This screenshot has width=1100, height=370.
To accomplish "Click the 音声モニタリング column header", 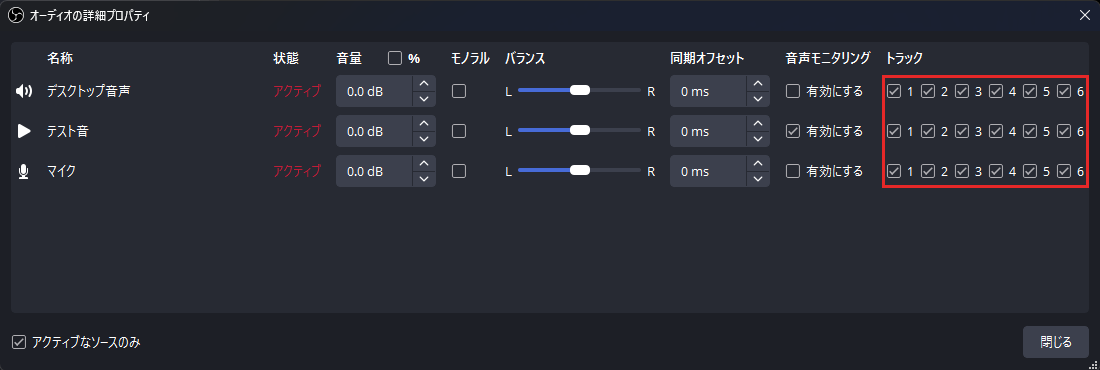I will 828,58.
